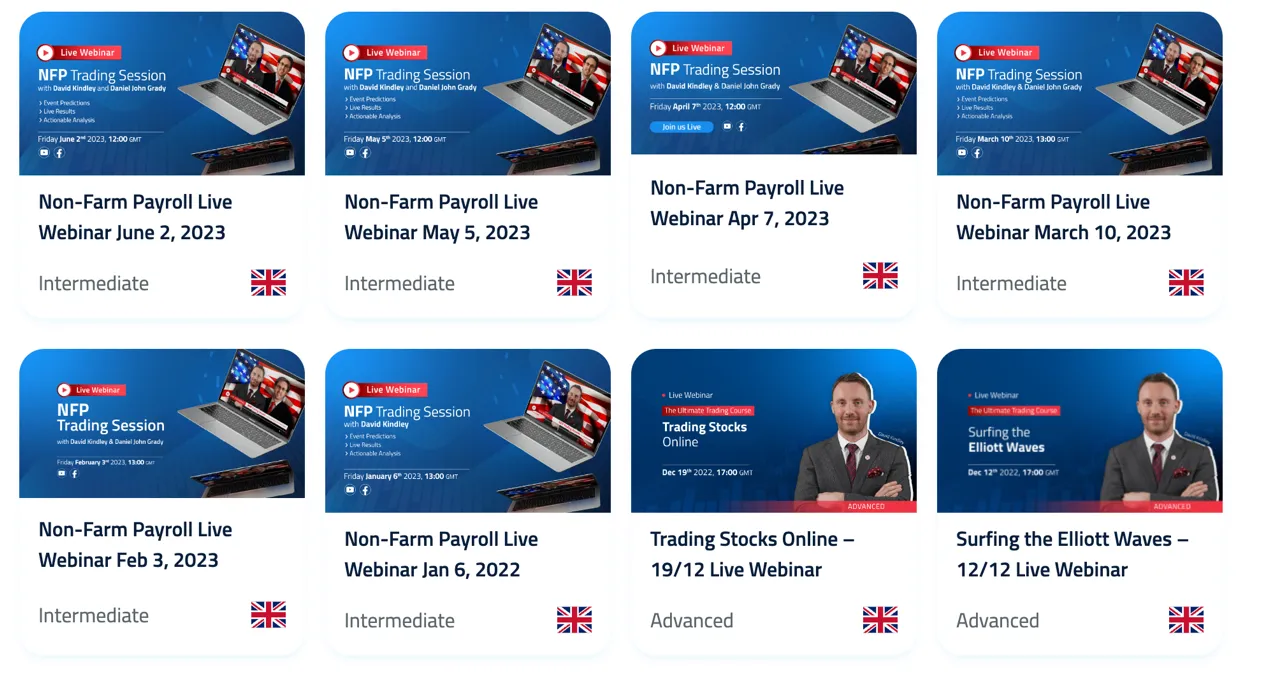Open Surfing the Elliott Waves 12/12 webinar title
Image resolution: width=1270 pixels, height=685 pixels.
click(x=1072, y=554)
